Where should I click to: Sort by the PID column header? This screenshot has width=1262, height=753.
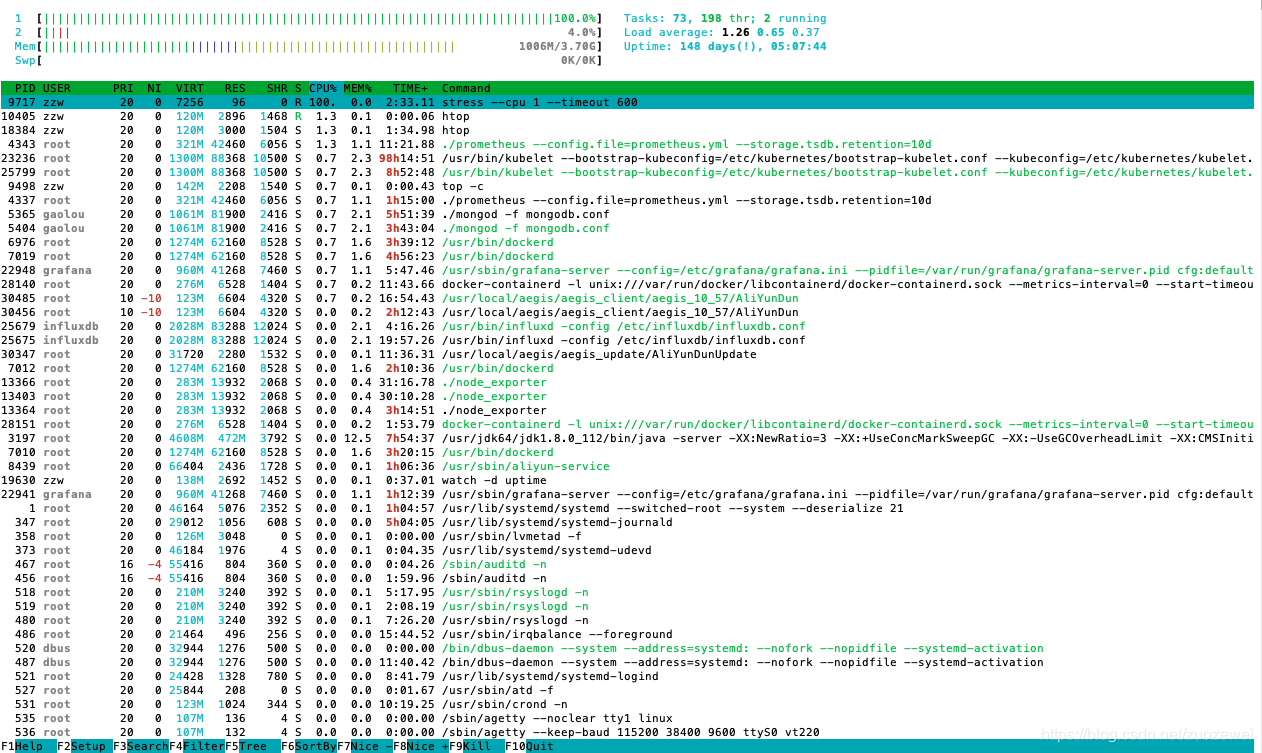click(x=25, y=88)
